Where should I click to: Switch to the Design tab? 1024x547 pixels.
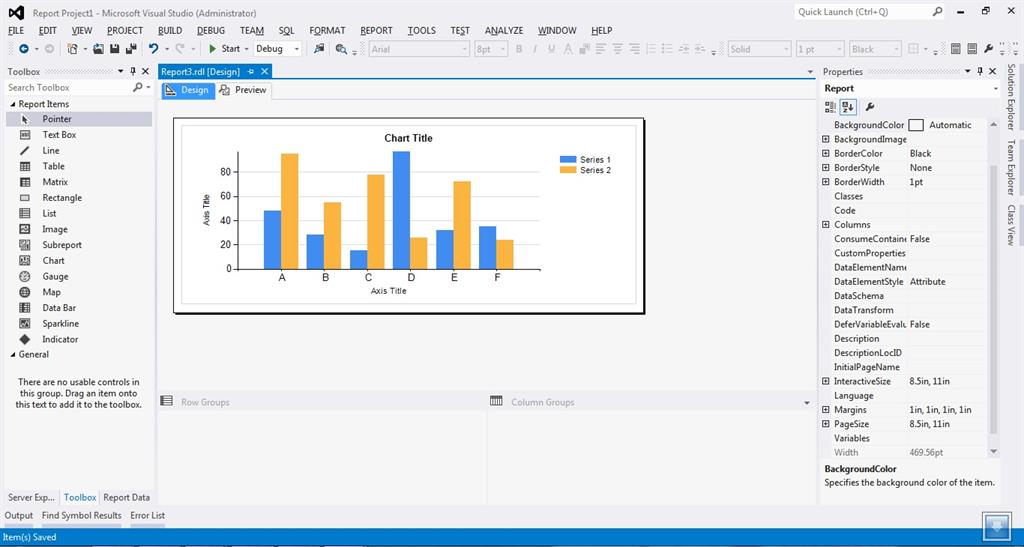coord(187,90)
